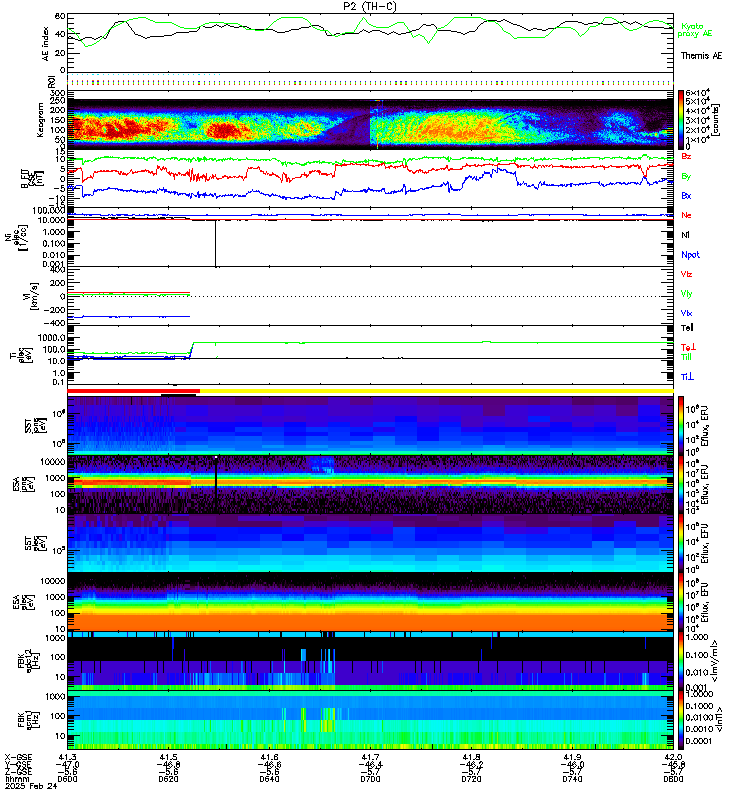Select the green parallel Ti legend label
The width and height of the screenshot is (750, 800).
click(686, 357)
